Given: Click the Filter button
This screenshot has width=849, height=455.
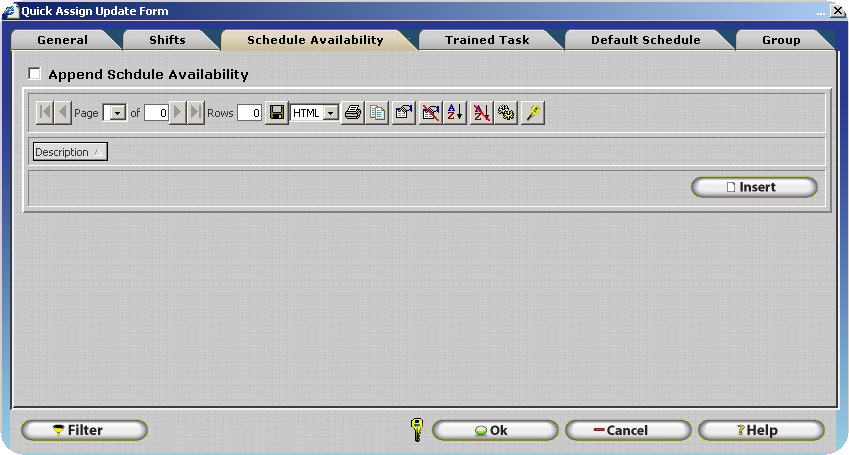Looking at the screenshot, I should pyautogui.click(x=84, y=430).
